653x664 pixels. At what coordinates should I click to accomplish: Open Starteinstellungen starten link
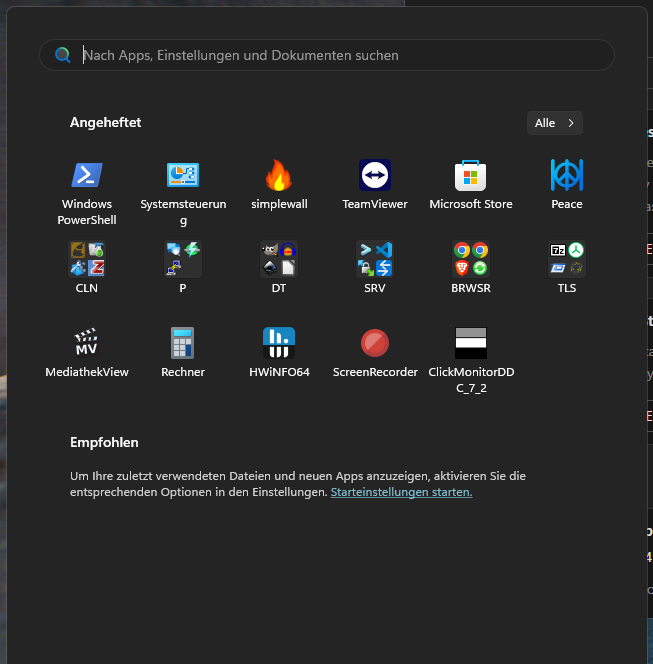tap(401, 492)
